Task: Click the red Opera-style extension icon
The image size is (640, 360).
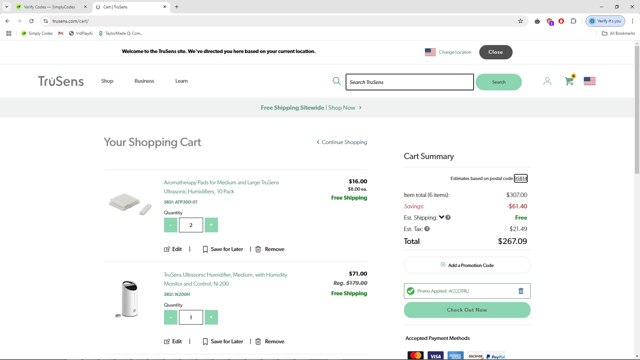Action: (x=561, y=21)
